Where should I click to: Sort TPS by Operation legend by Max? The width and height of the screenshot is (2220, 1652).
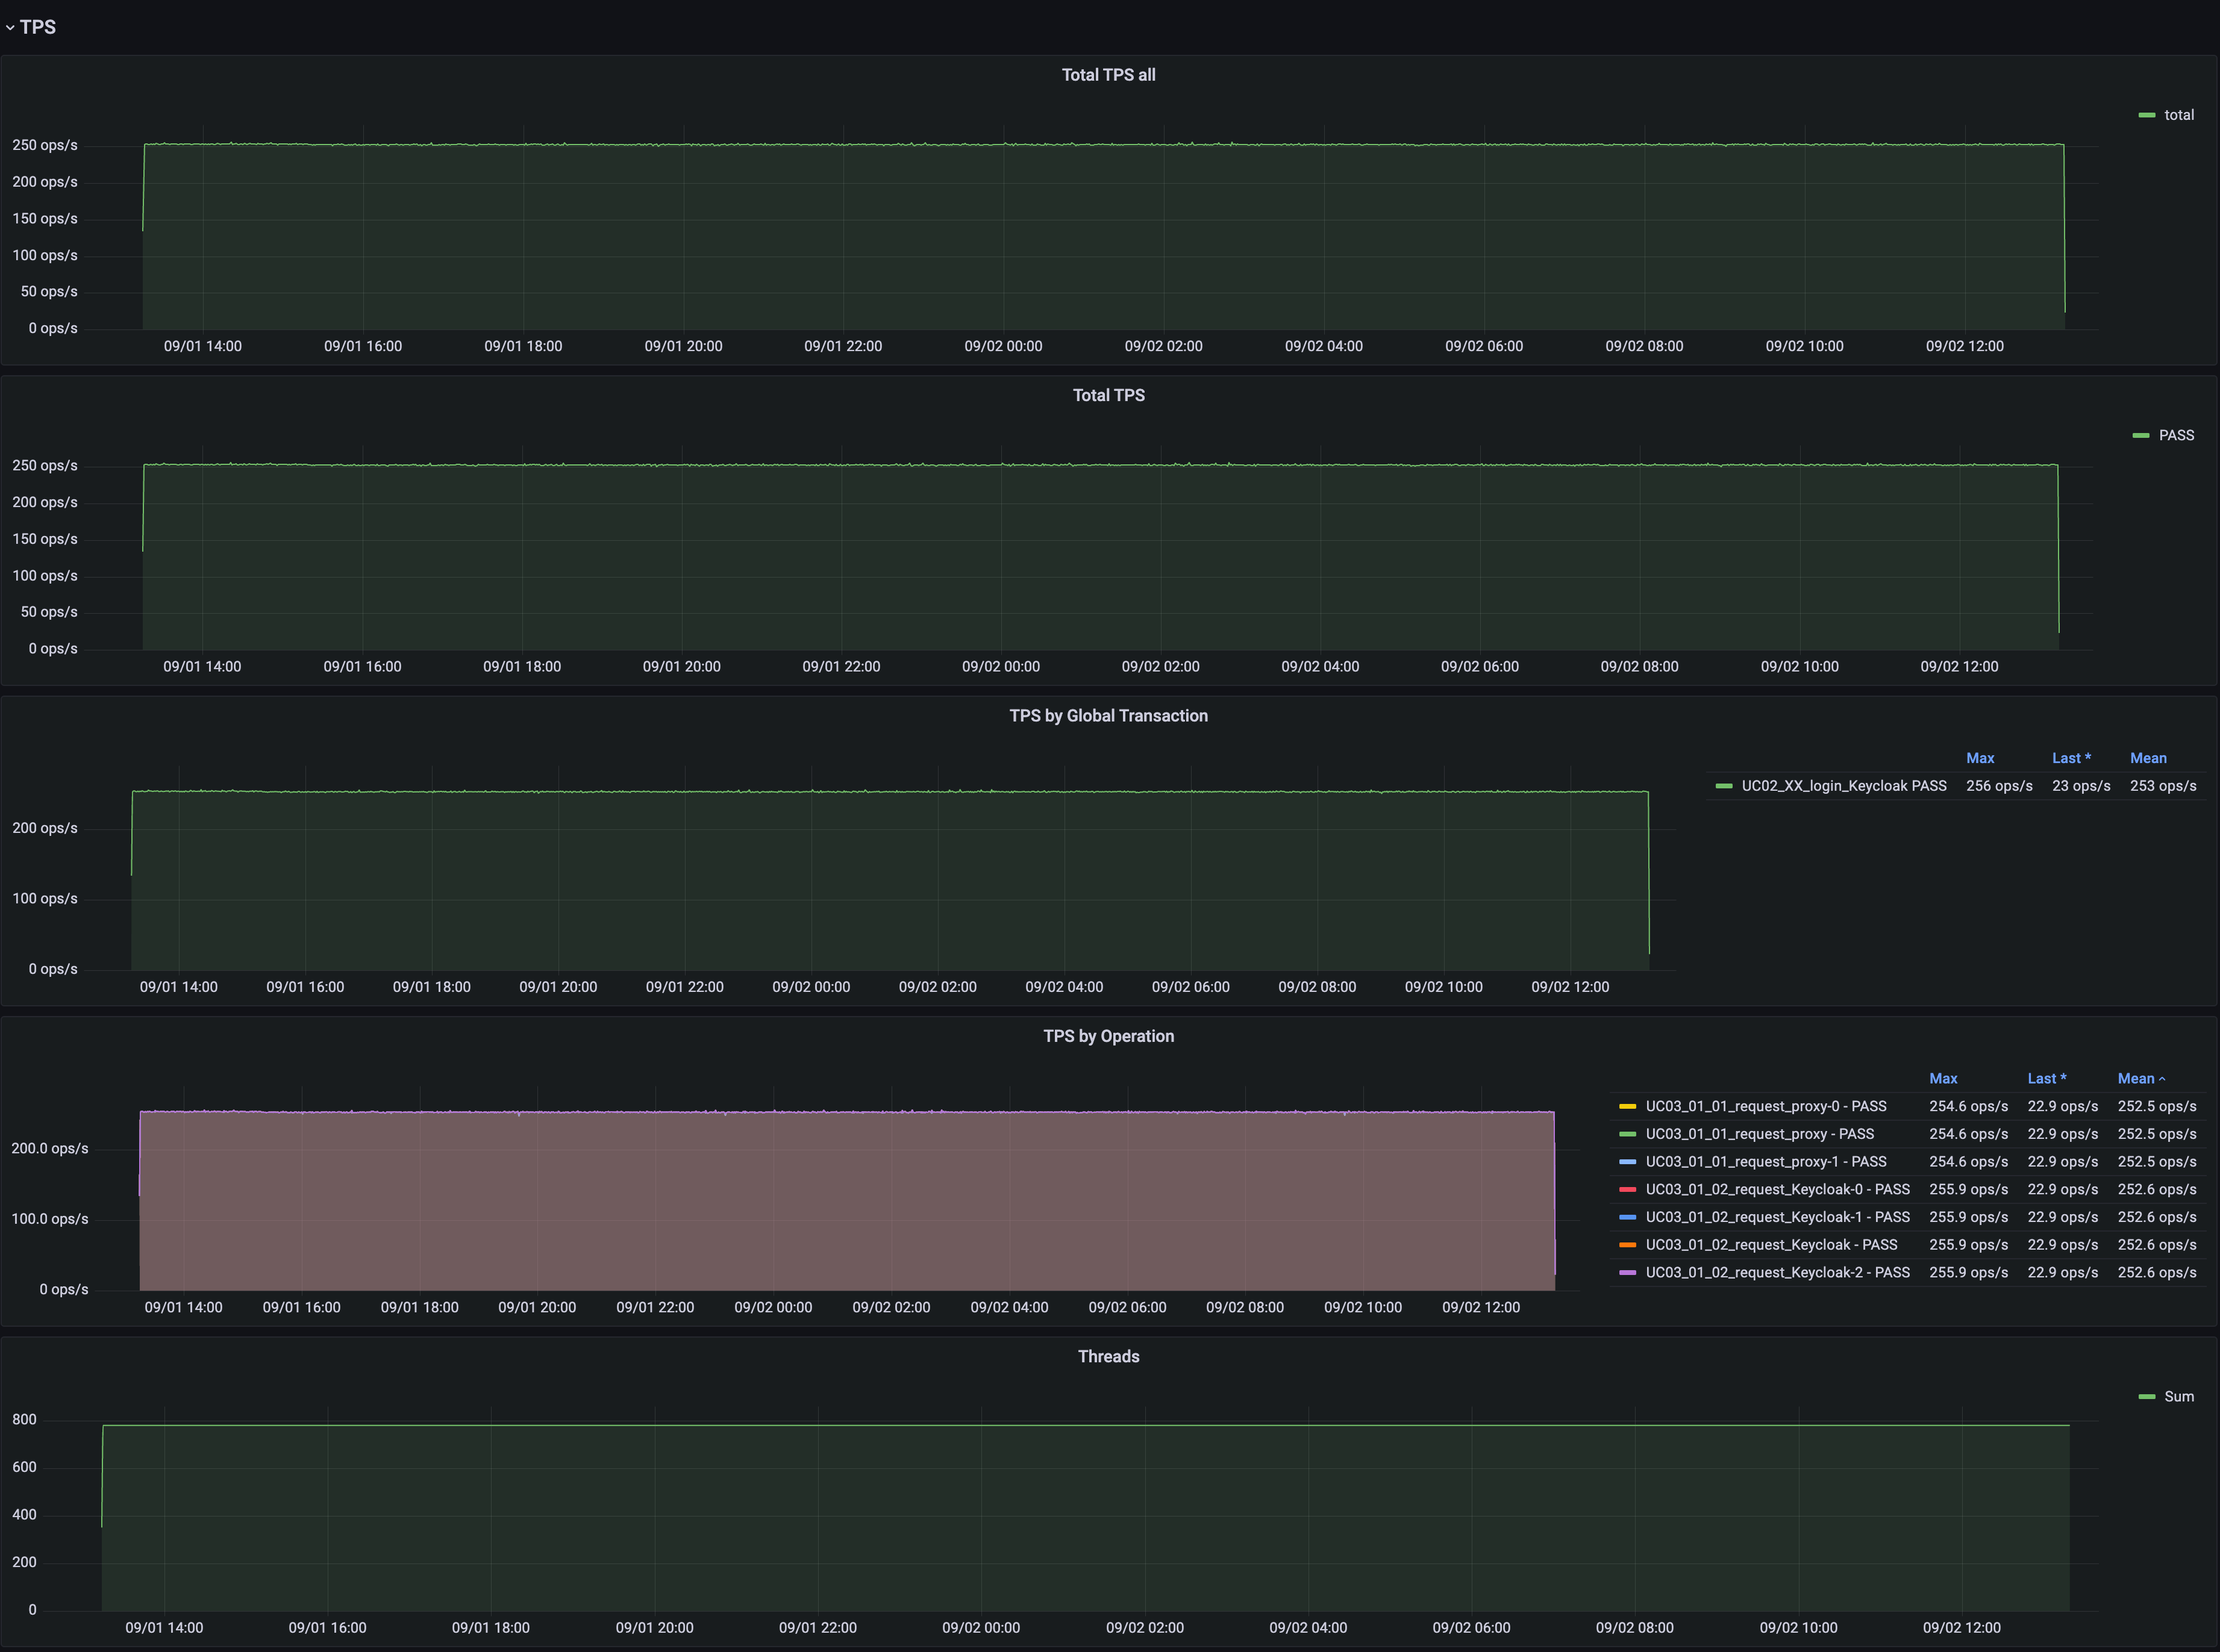pos(1943,1078)
